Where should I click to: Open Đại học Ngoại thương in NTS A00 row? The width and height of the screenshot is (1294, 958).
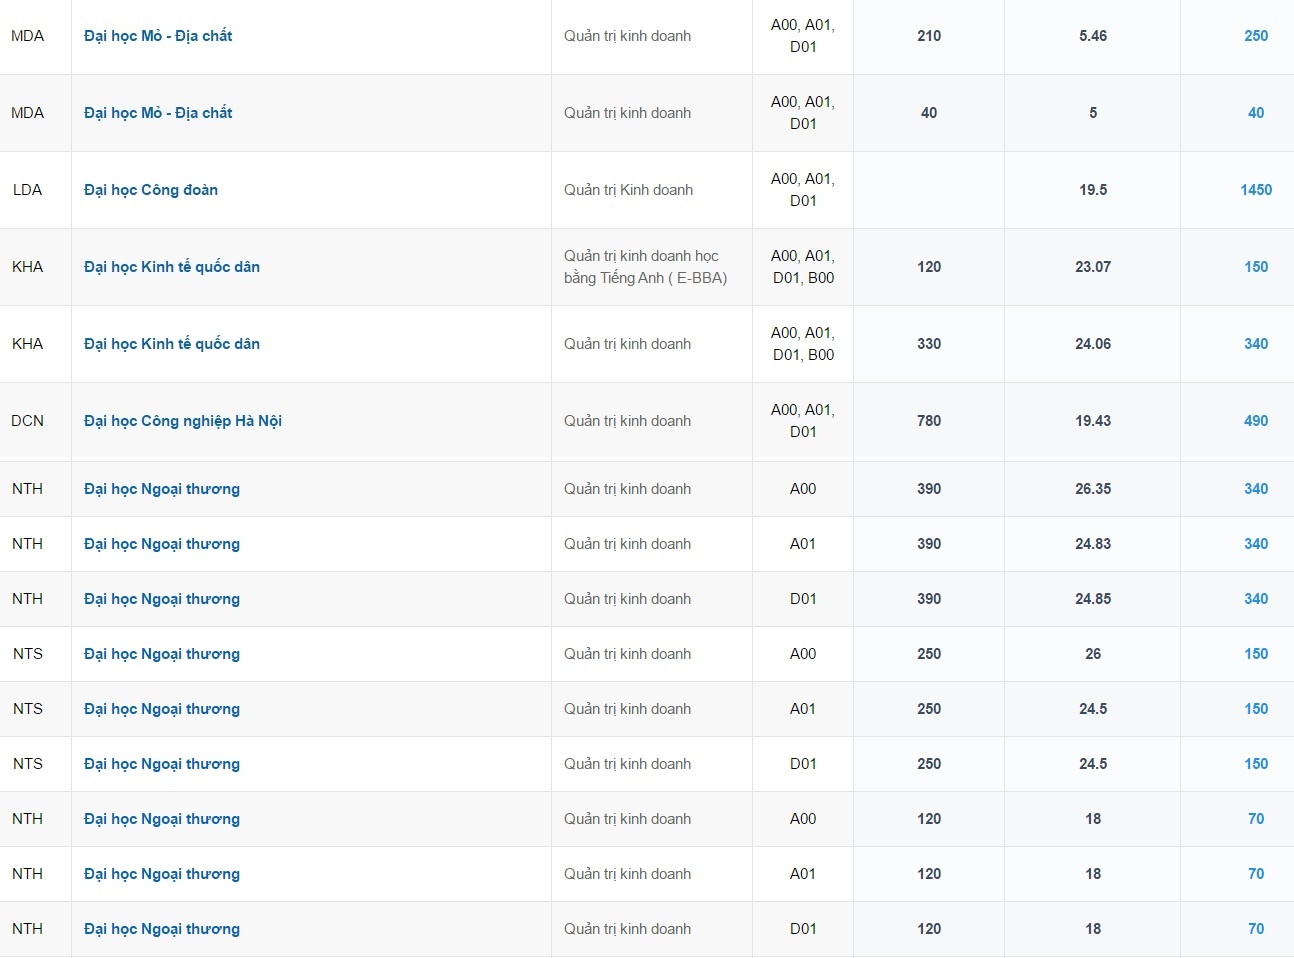162,654
